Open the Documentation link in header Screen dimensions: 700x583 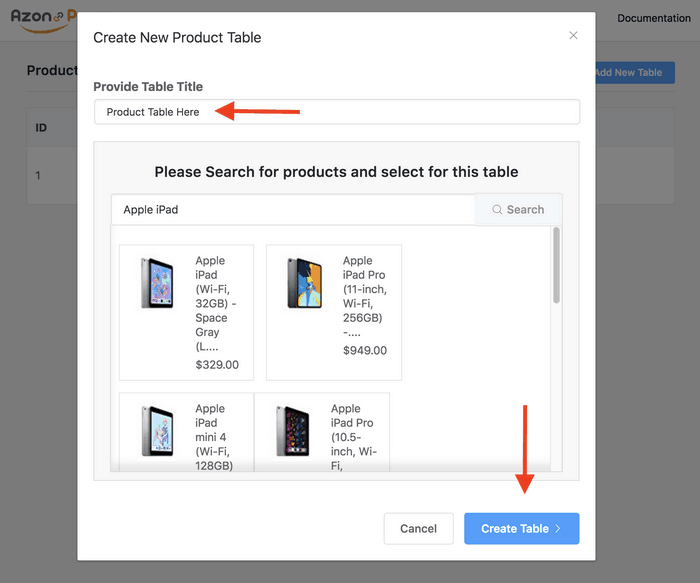click(654, 18)
